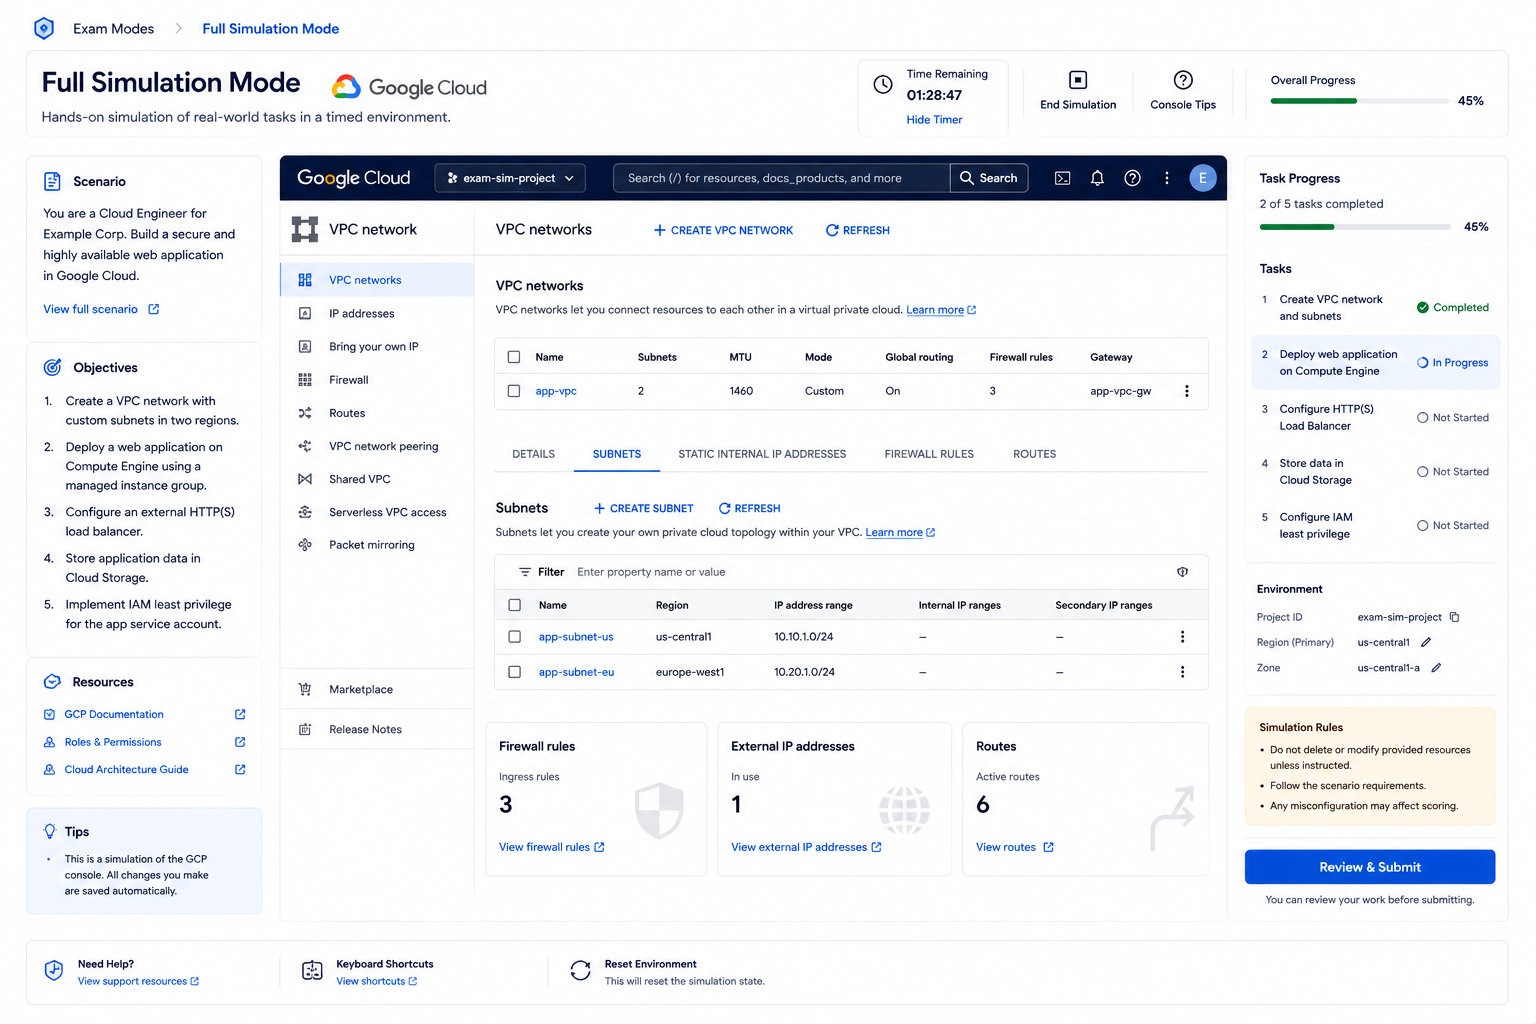Open the exam-sim-project project selector dropdown
This screenshot has height=1024, width=1536.
coord(511,178)
